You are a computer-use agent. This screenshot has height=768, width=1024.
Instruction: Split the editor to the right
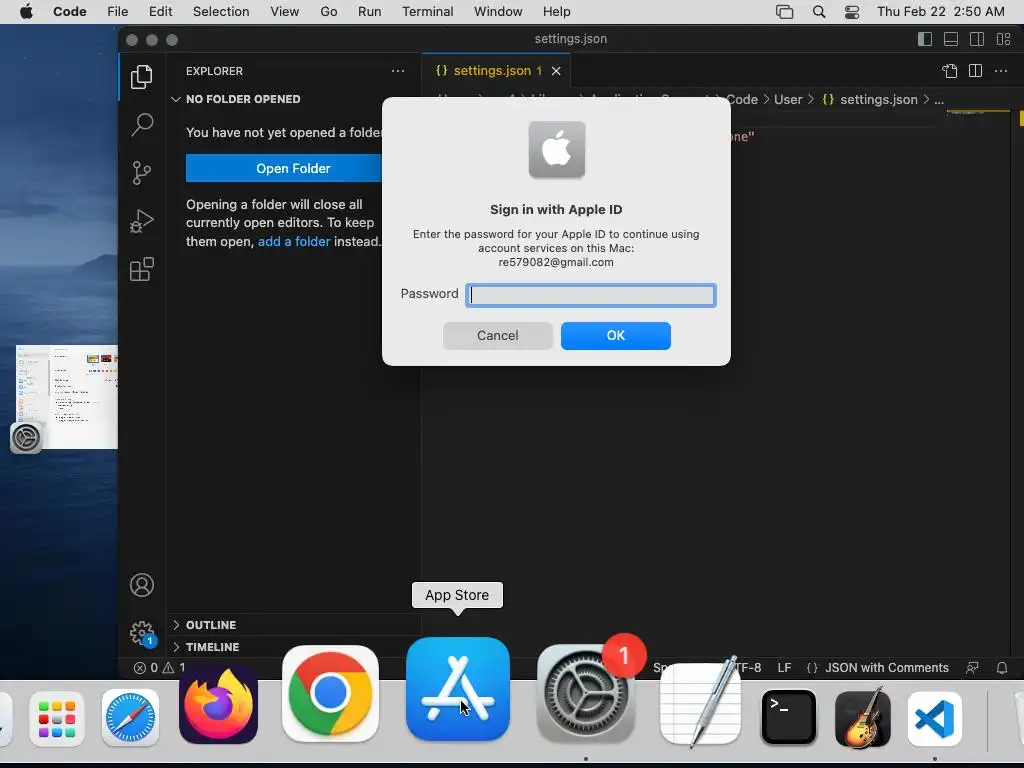click(x=975, y=71)
